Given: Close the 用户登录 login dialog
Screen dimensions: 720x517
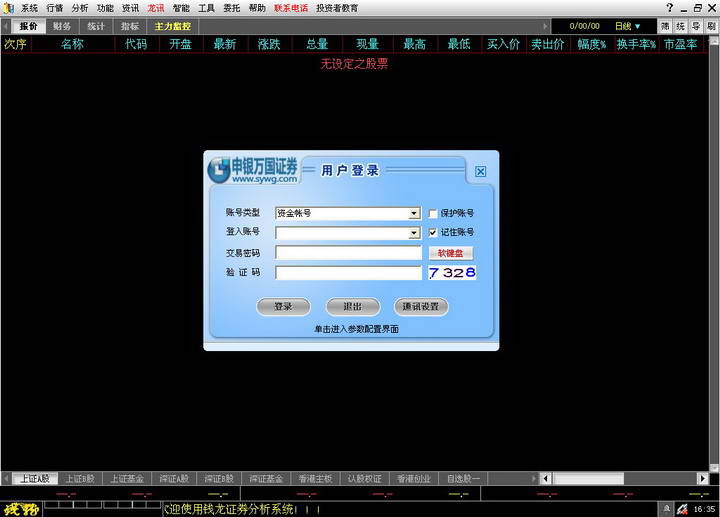Looking at the screenshot, I should coord(480,172).
